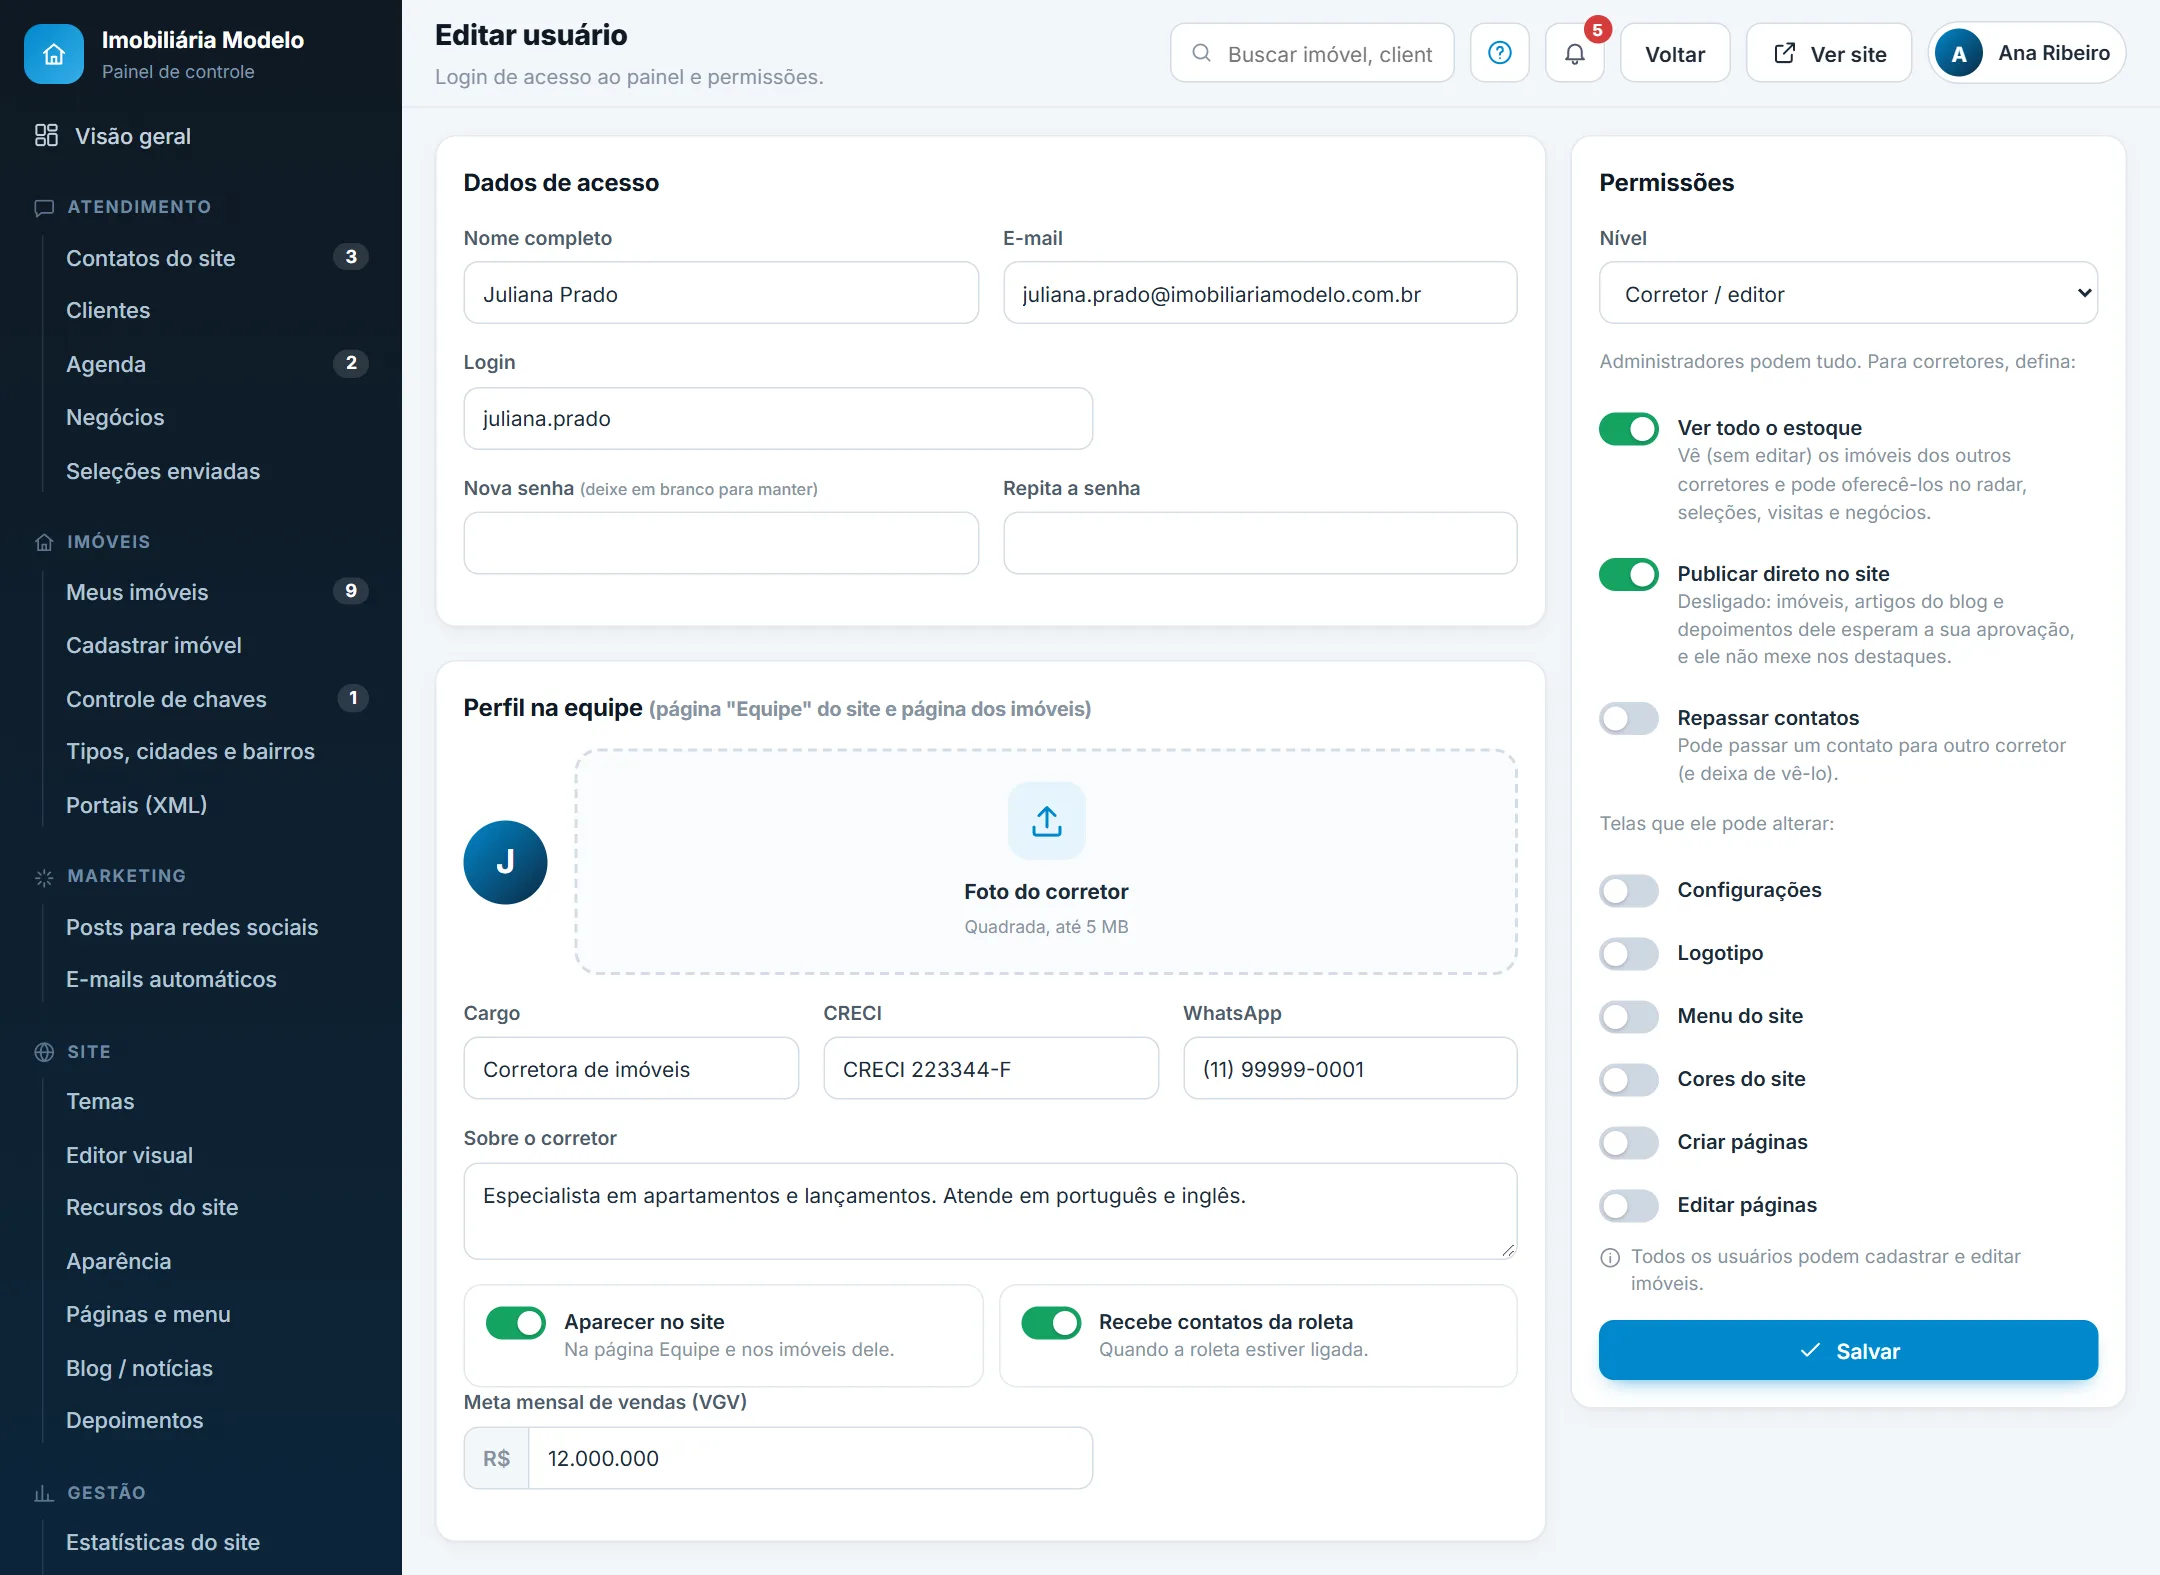2160x1575 pixels.
Task: Open the Nível dropdown Corretor / editor
Action: tap(1847, 293)
